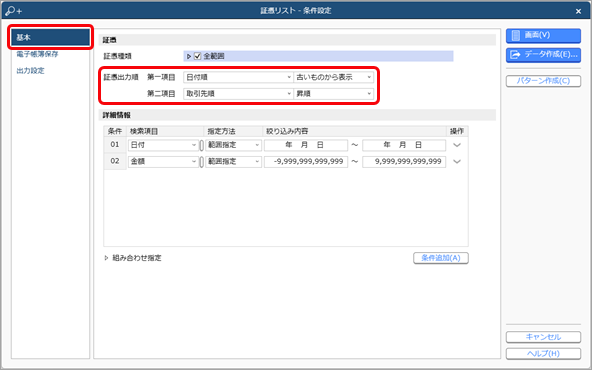
Task: Click the 条件追加(A) button
Action: click(441, 258)
